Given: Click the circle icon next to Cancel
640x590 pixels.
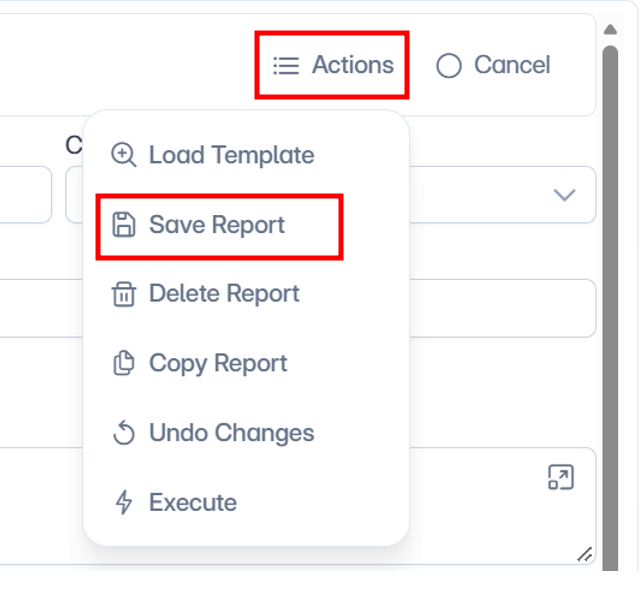Looking at the screenshot, I should coord(449,65).
